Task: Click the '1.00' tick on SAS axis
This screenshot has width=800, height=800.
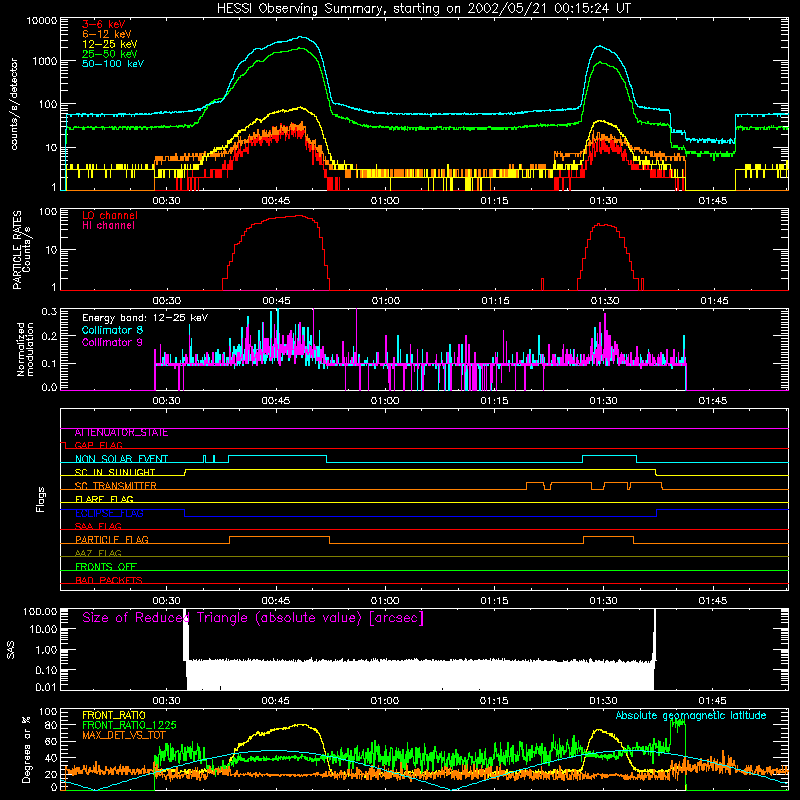Action: coord(46,650)
